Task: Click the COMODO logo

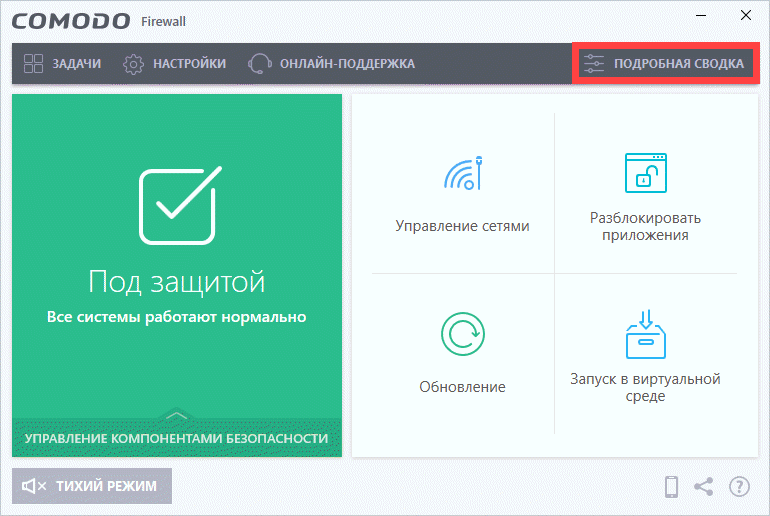Action: point(71,21)
